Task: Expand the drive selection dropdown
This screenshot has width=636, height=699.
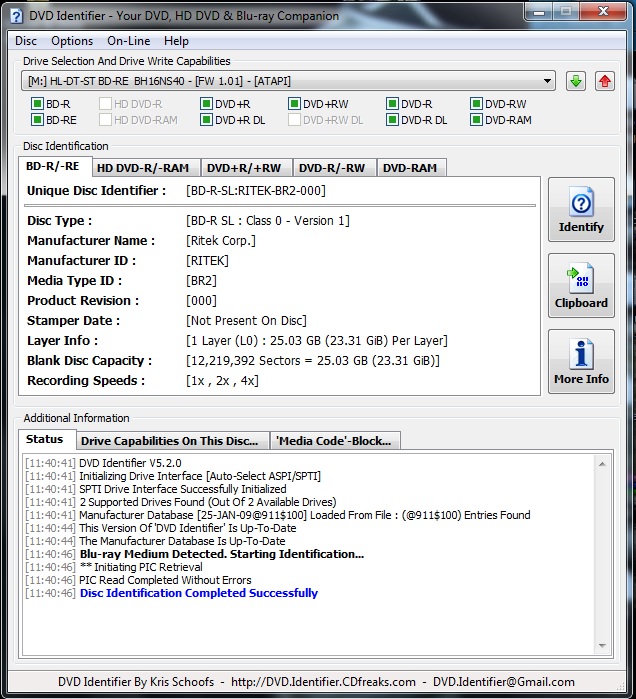Action: (547, 81)
